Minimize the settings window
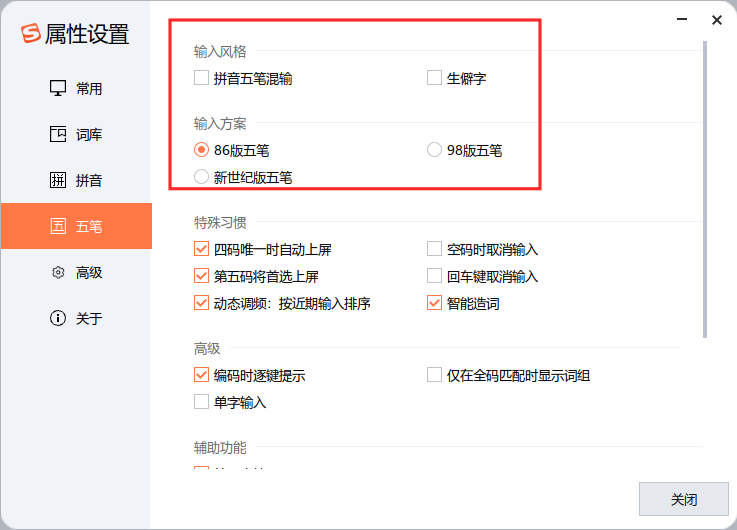 click(682, 19)
